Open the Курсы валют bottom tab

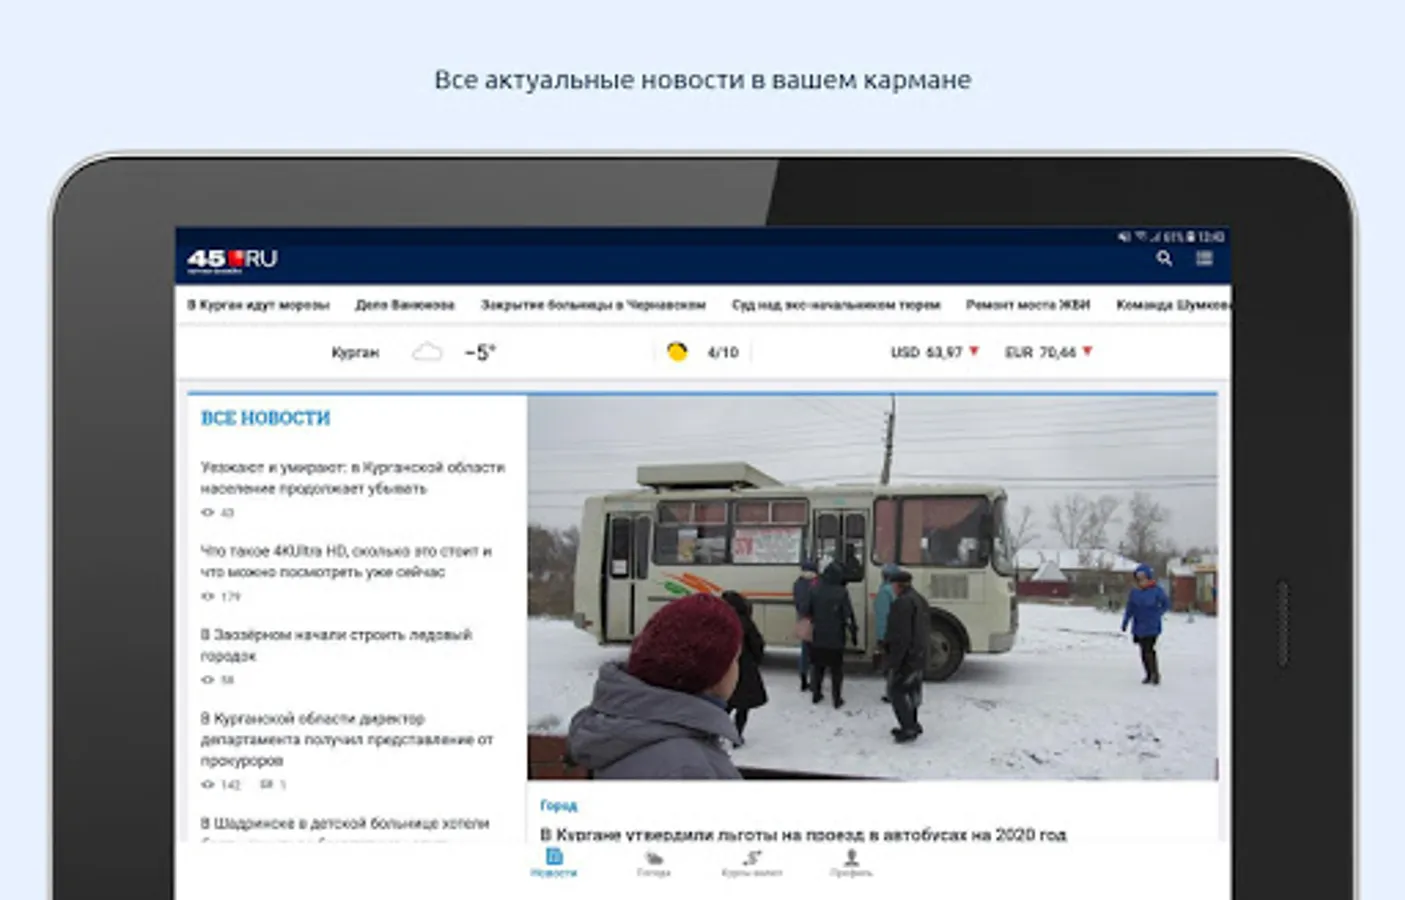point(752,863)
